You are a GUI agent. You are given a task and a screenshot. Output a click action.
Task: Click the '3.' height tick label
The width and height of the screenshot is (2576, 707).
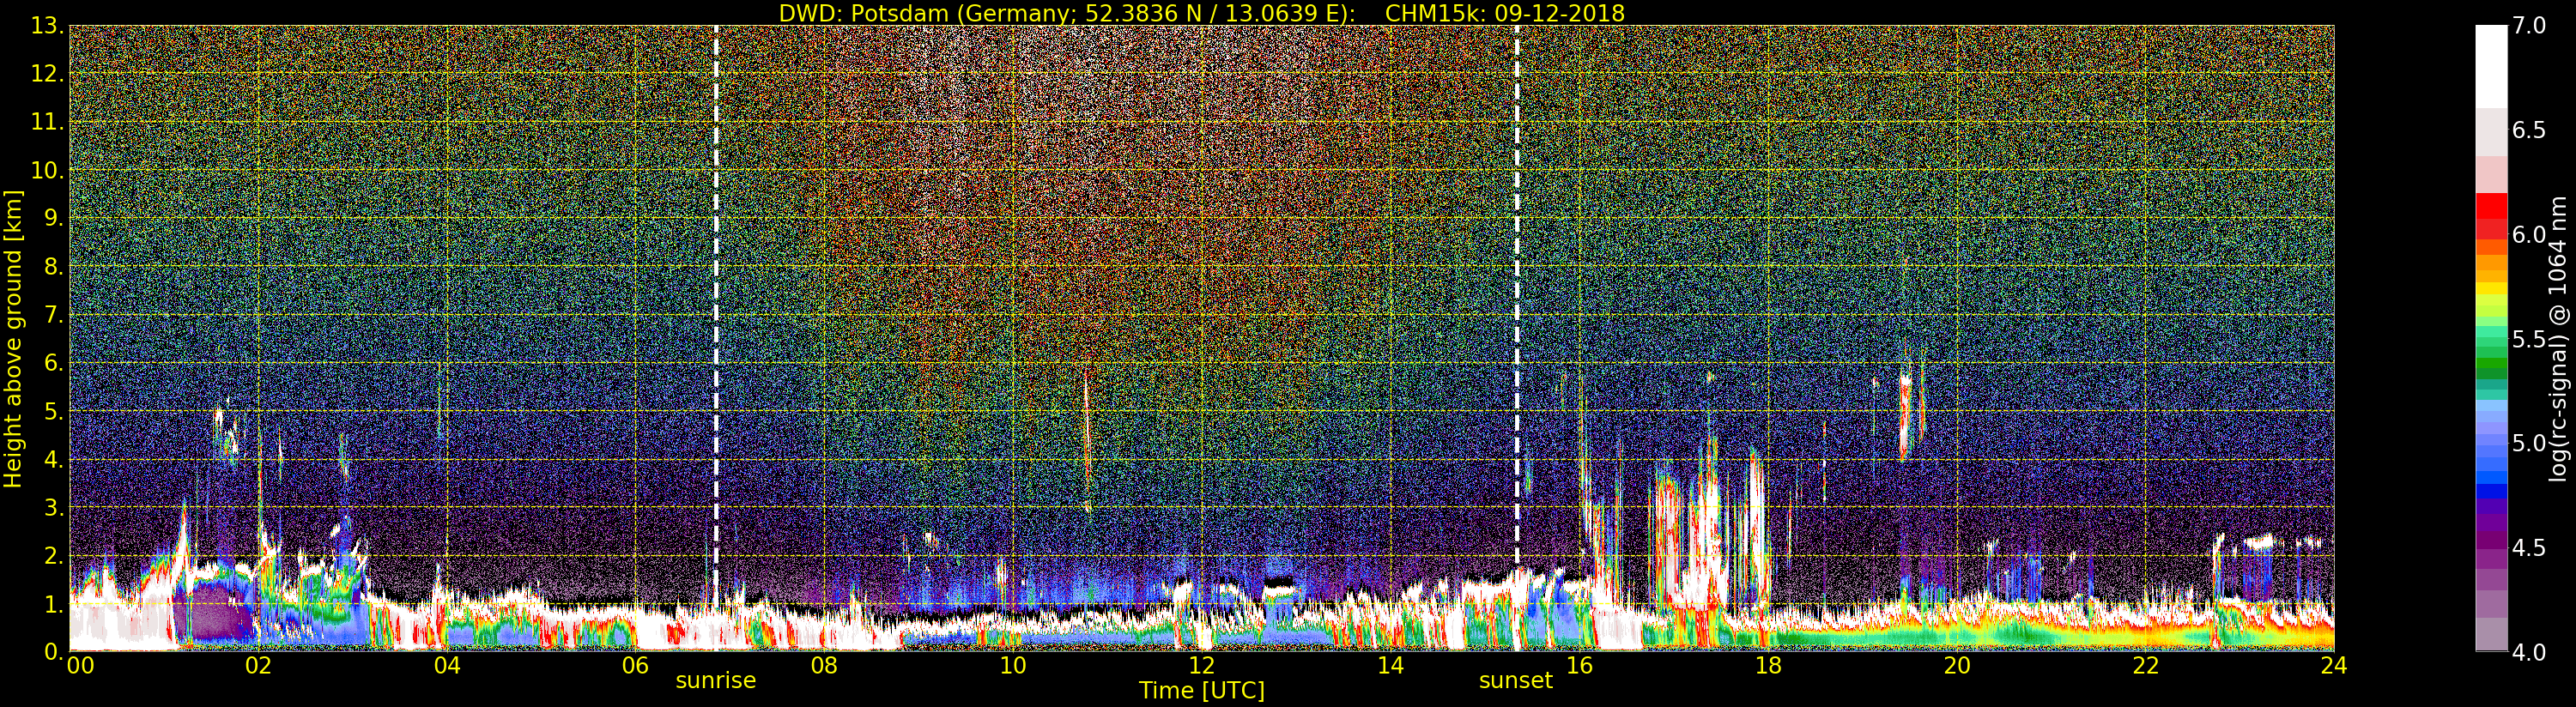tap(53, 507)
